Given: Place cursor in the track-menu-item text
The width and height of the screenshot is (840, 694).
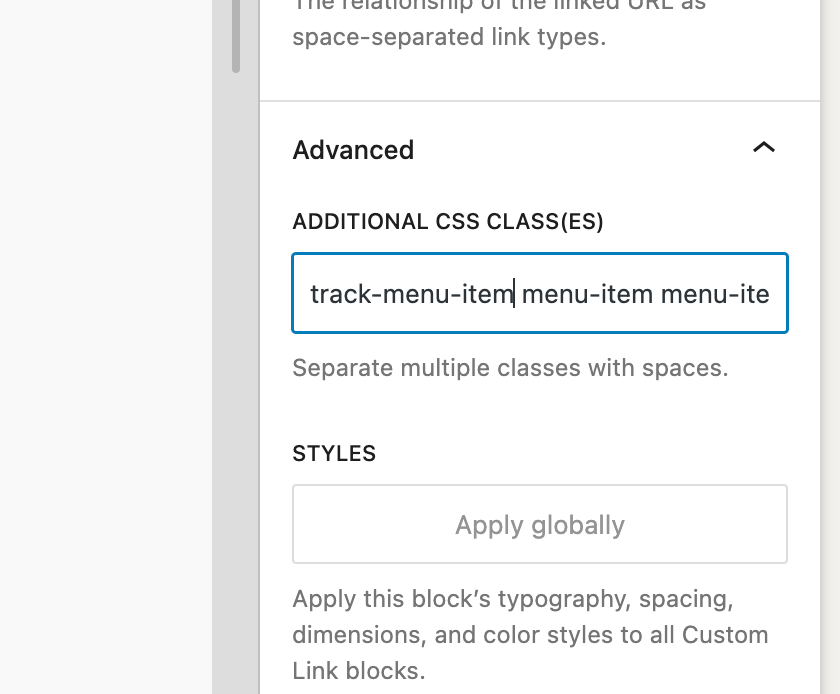Looking at the screenshot, I should click(x=410, y=295).
